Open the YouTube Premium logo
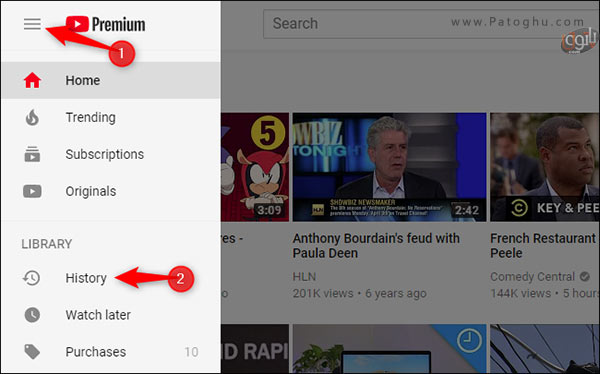Screen dimensions: 600x374 point(106,24)
